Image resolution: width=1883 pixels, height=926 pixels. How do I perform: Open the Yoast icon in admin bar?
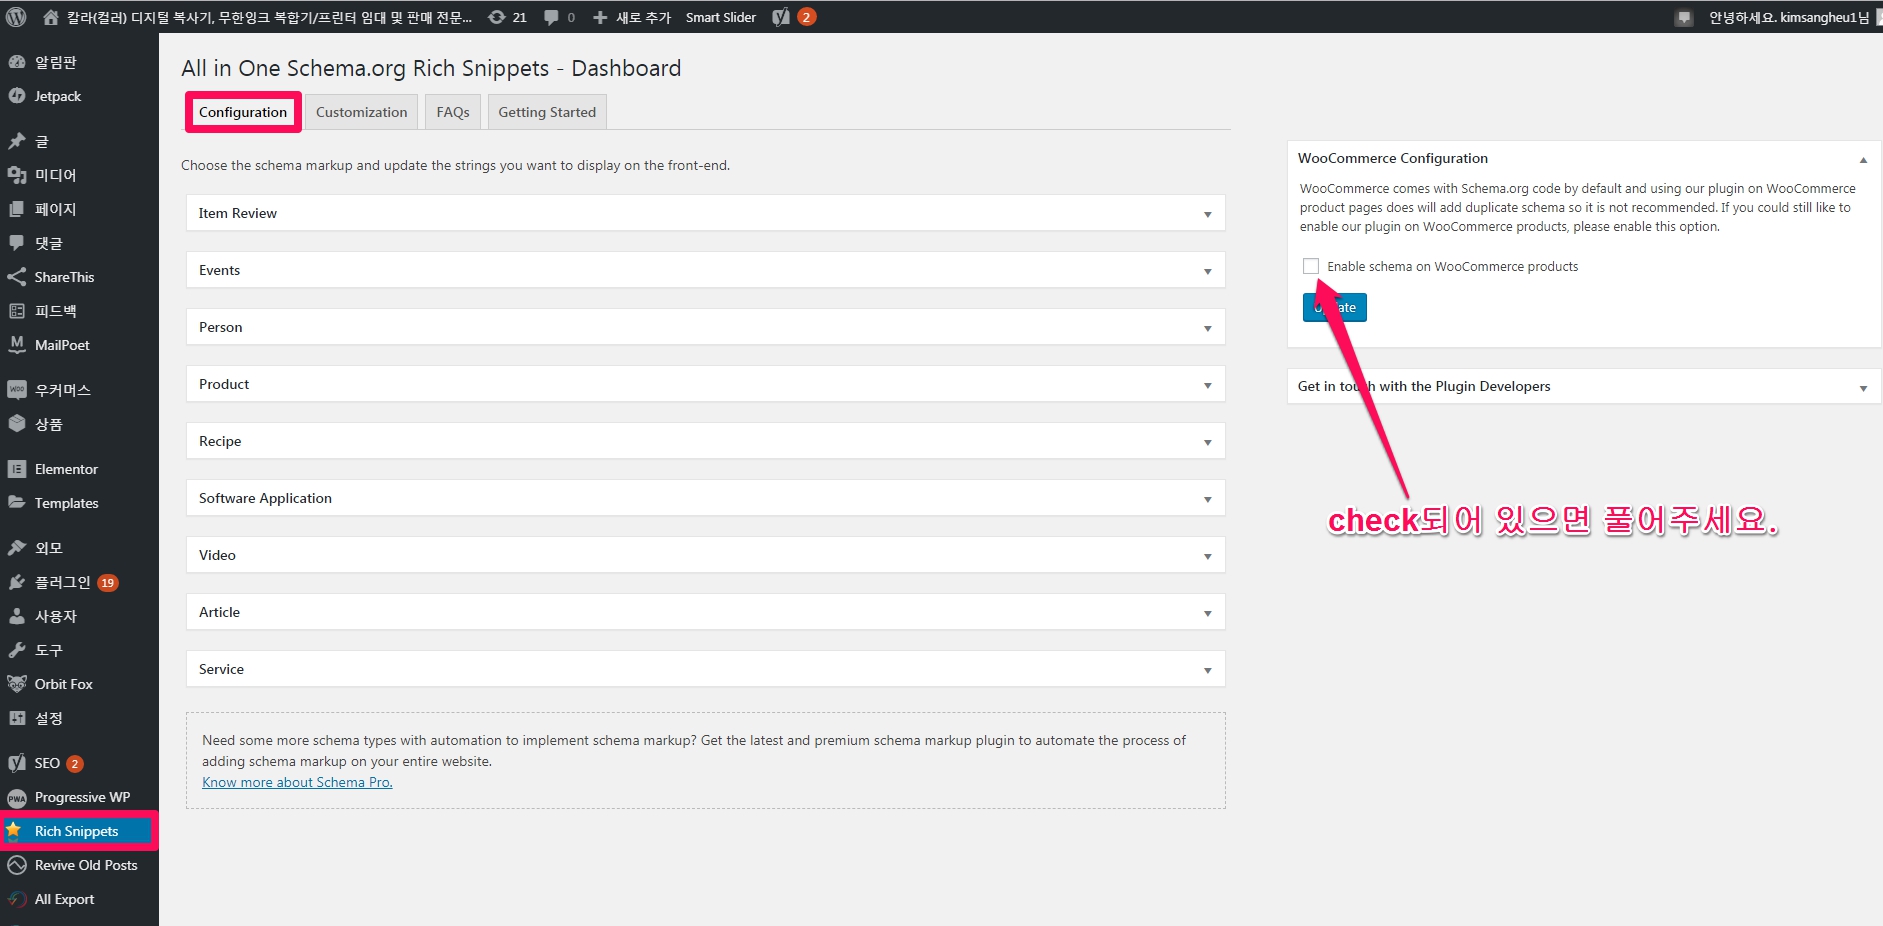tap(782, 17)
